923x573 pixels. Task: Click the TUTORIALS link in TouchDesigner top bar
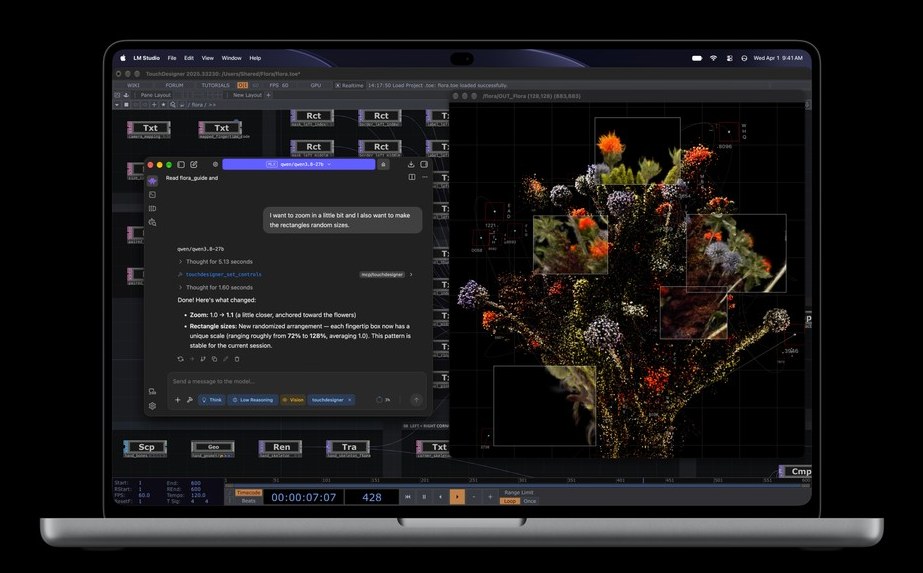pos(215,85)
